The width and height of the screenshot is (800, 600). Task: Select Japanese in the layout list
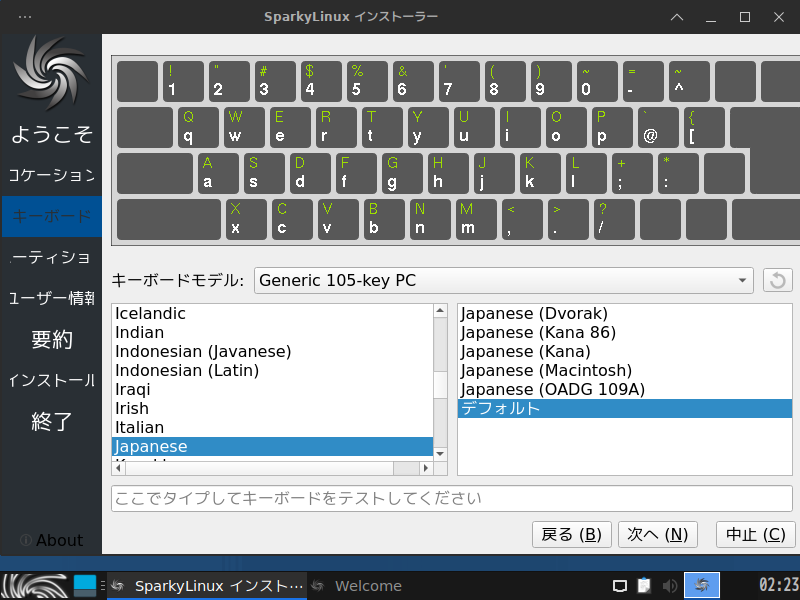(272, 446)
